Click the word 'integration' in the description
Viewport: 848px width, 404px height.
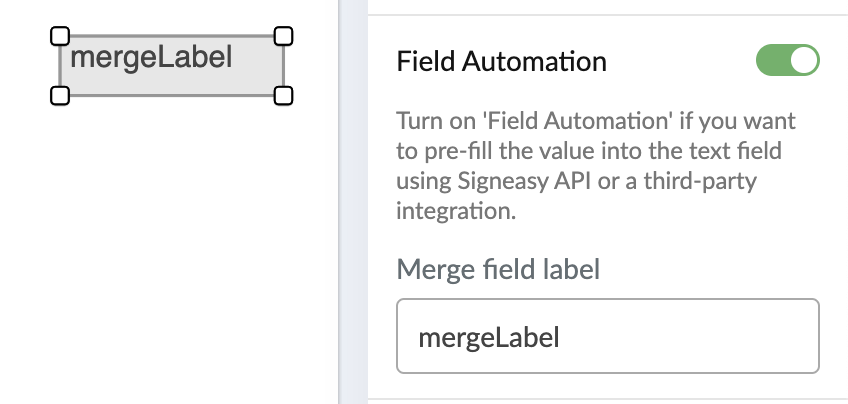click(x=452, y=213)
